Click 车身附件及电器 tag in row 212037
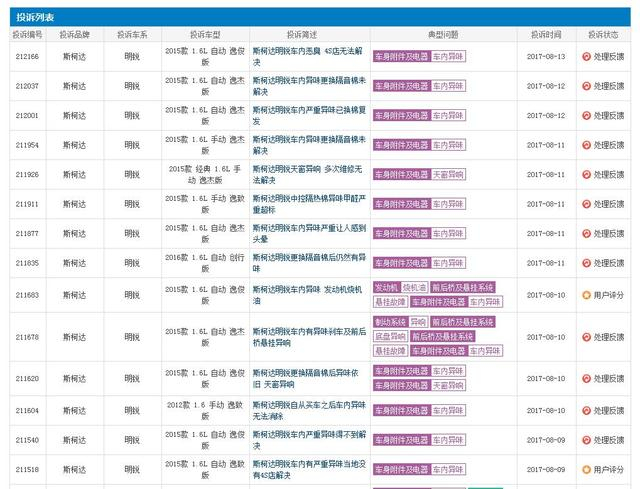 click(x=402, y=86)
